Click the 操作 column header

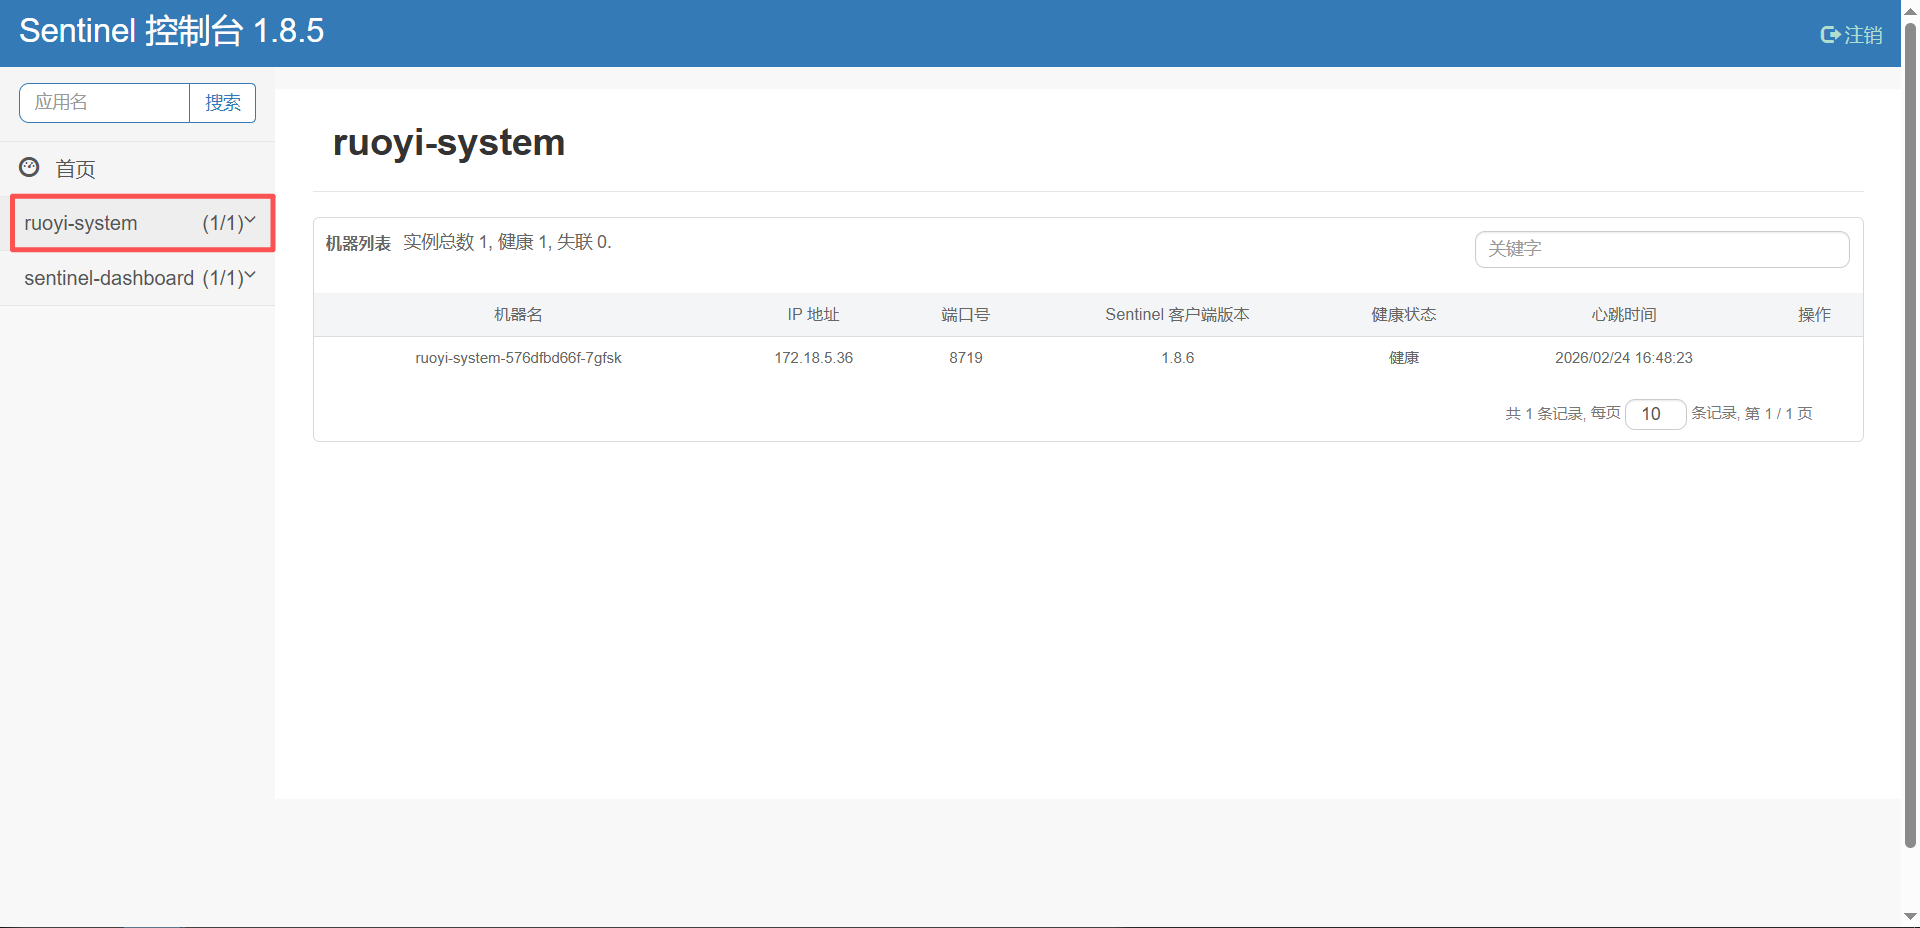(x=1814, y=315)
